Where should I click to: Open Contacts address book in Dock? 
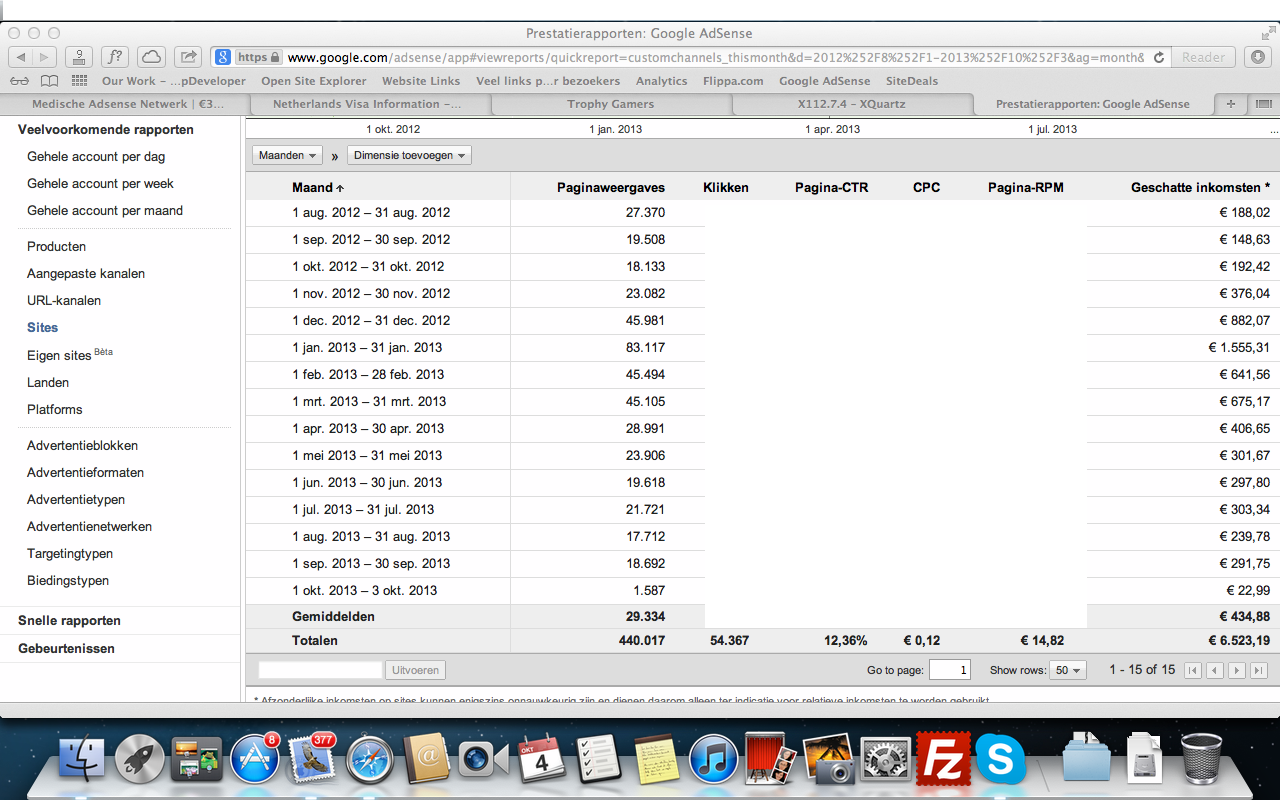click(429, 760)
